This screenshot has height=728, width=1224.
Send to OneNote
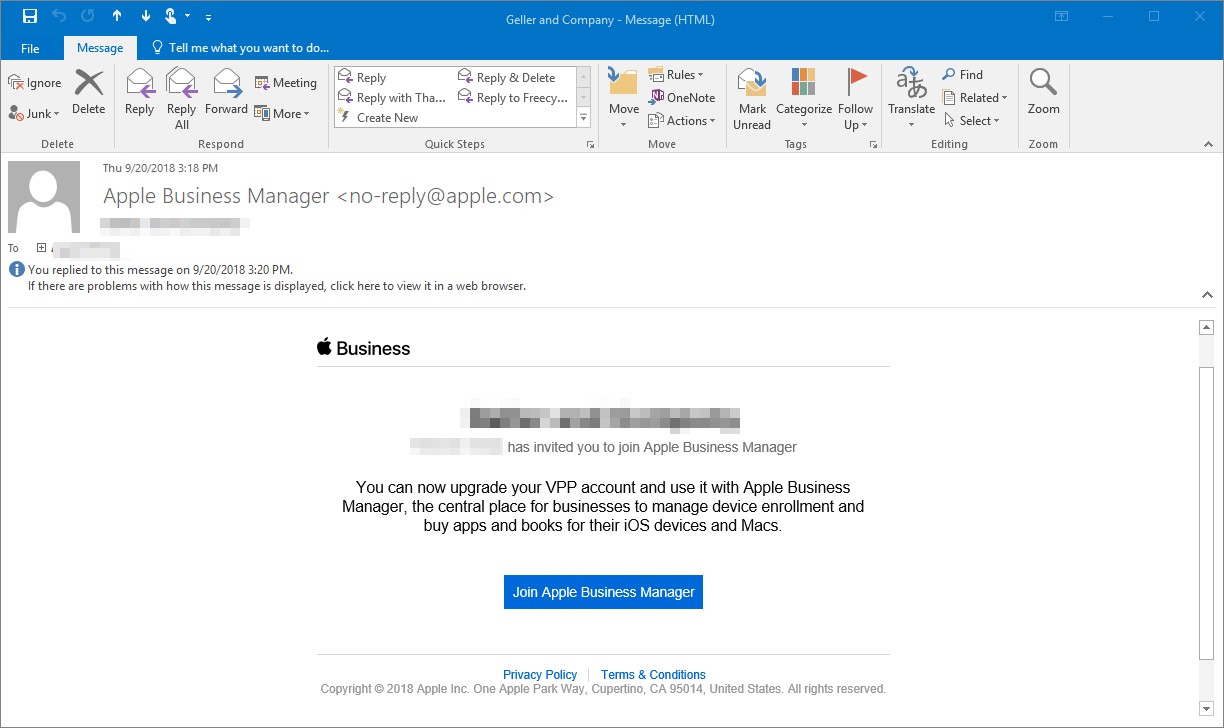coord(682,98)
